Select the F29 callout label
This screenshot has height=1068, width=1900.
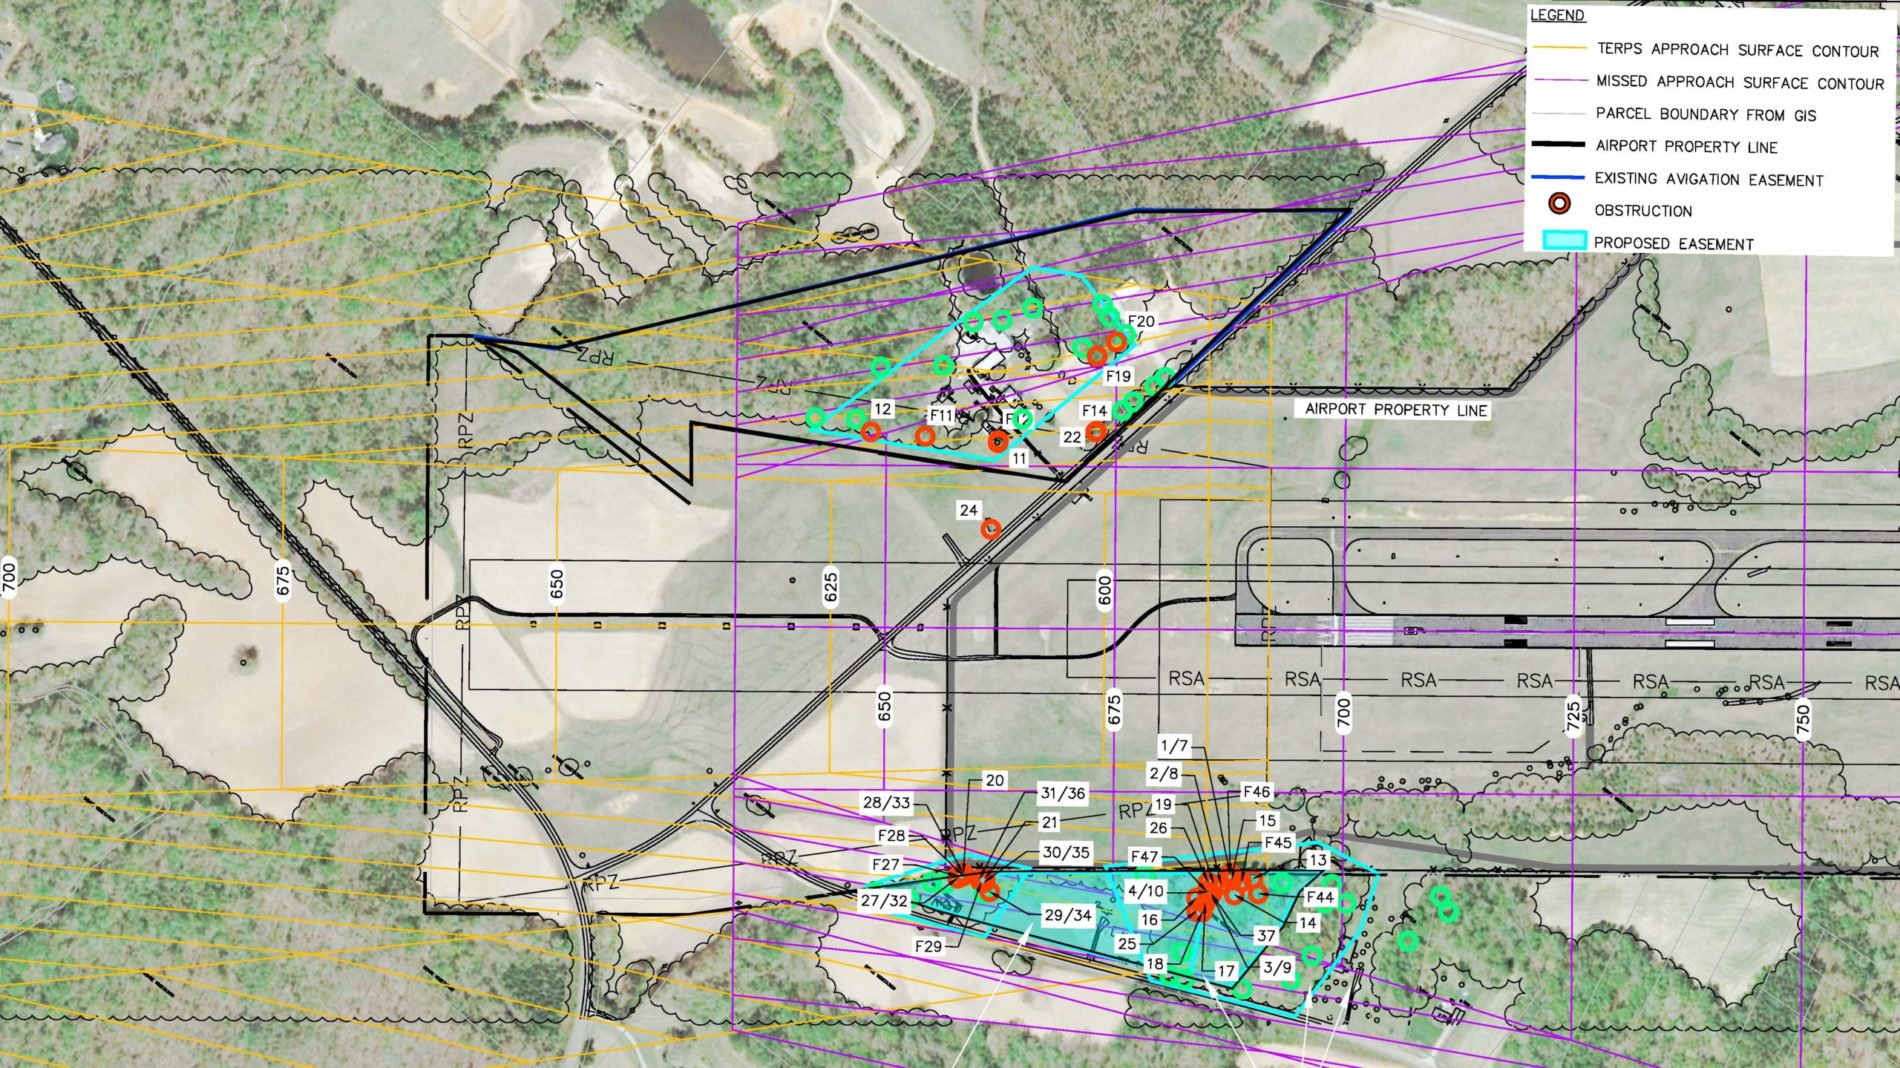[x=928, y=946]
